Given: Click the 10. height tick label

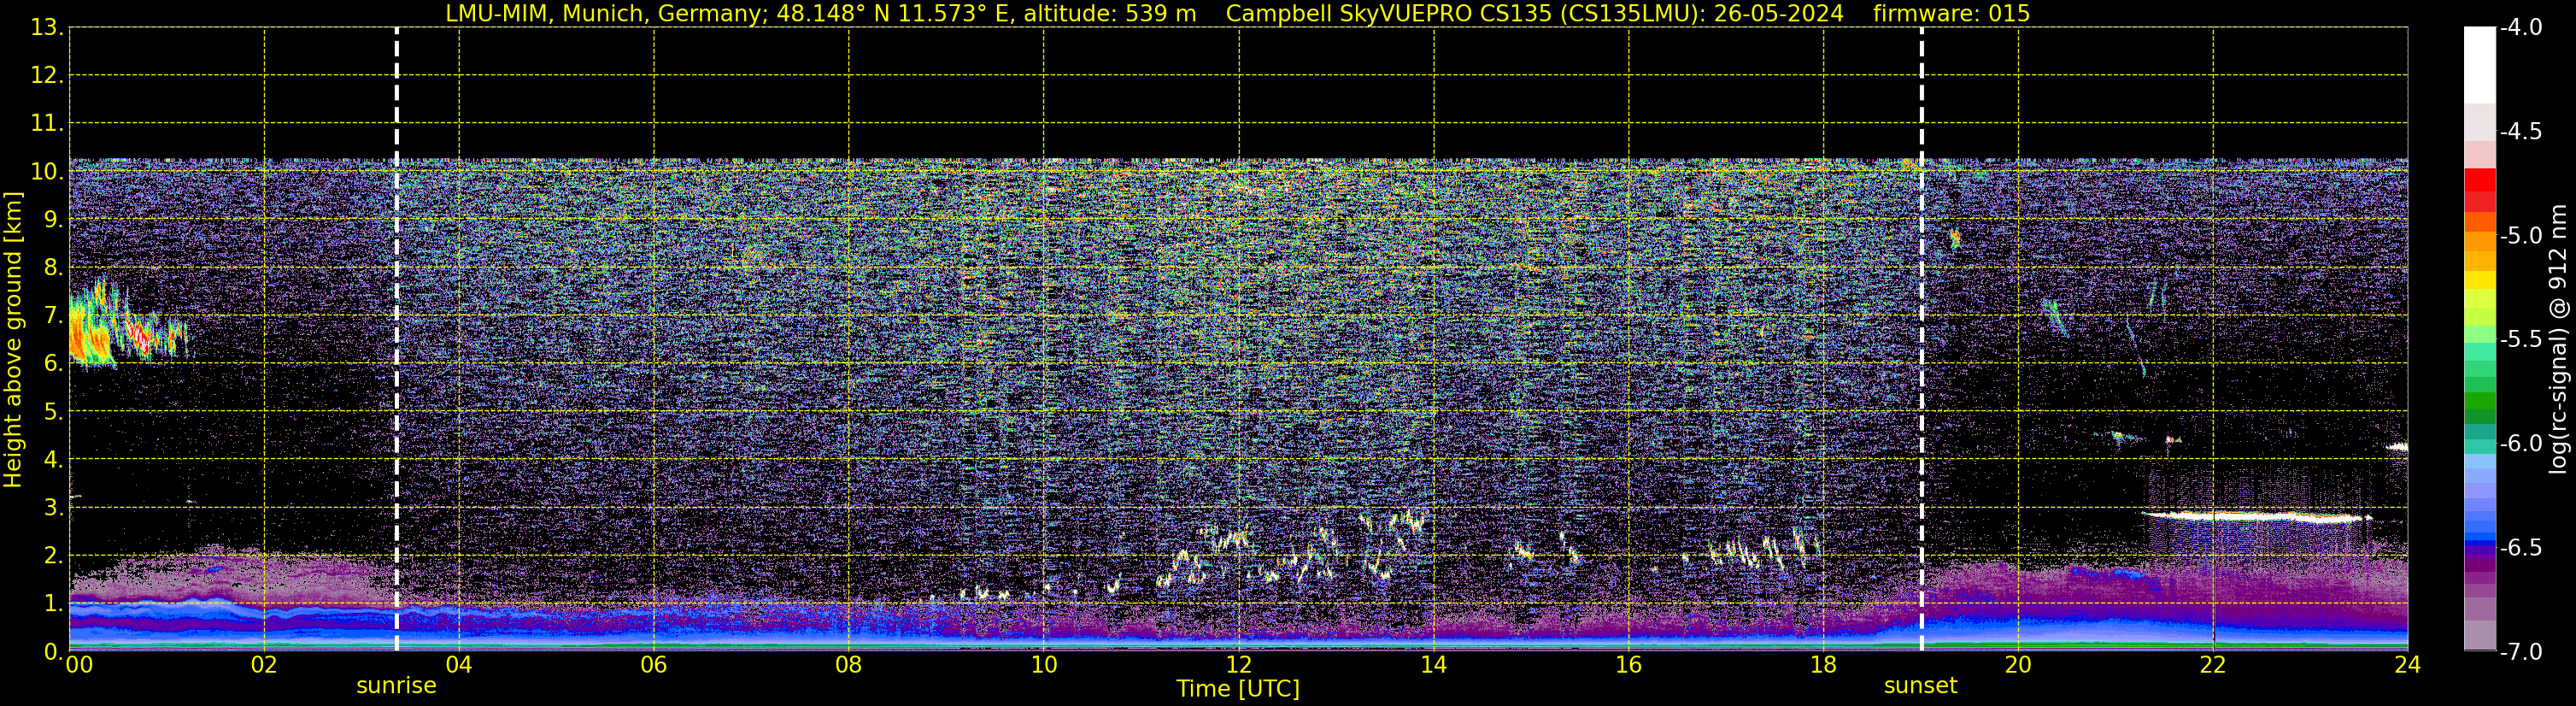Looking at the screenshot, I should tap(46, 172).
